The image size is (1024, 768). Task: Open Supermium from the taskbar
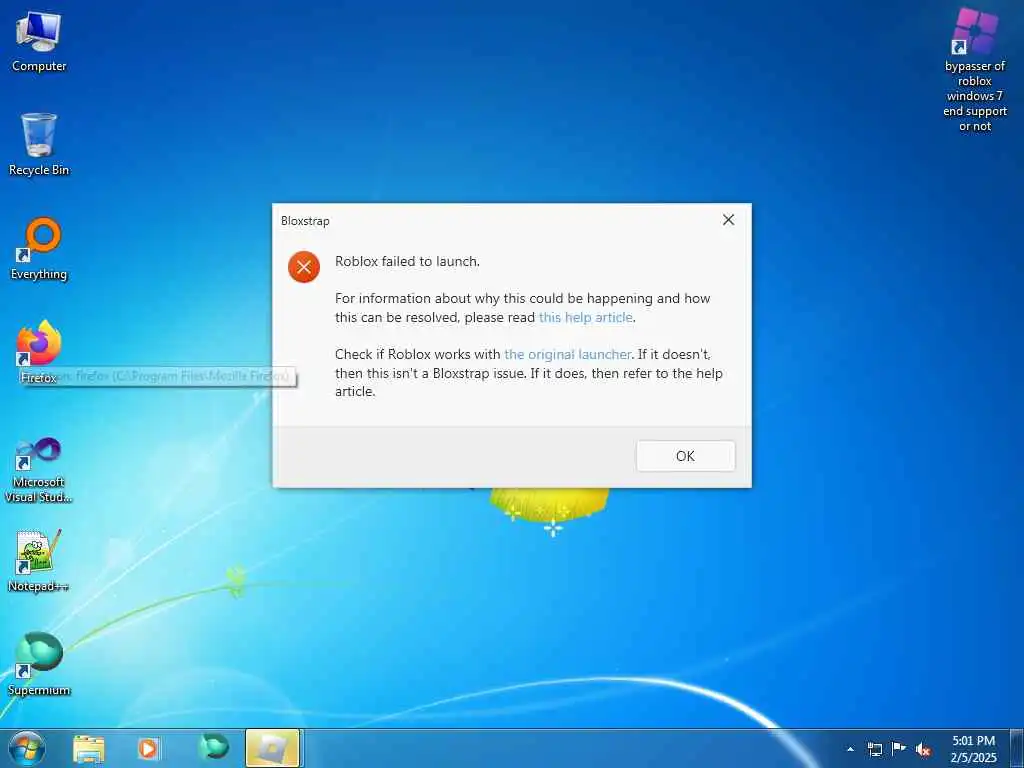tap(214, 747)
